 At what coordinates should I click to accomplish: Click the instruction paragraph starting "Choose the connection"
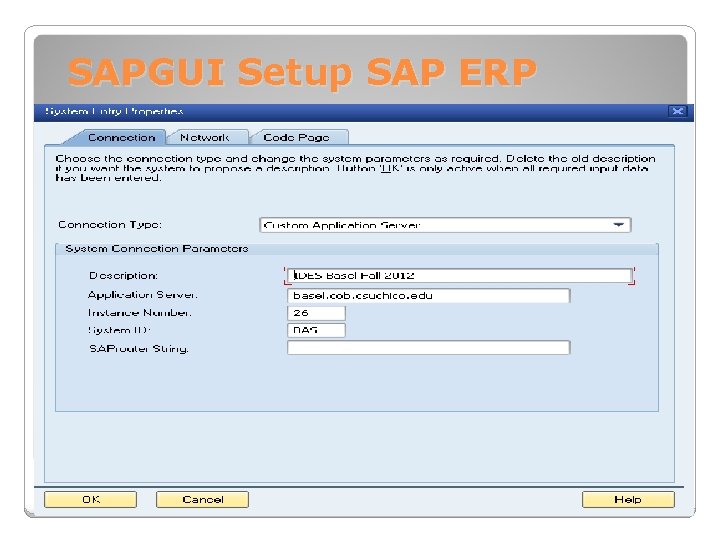coord(355,168)
